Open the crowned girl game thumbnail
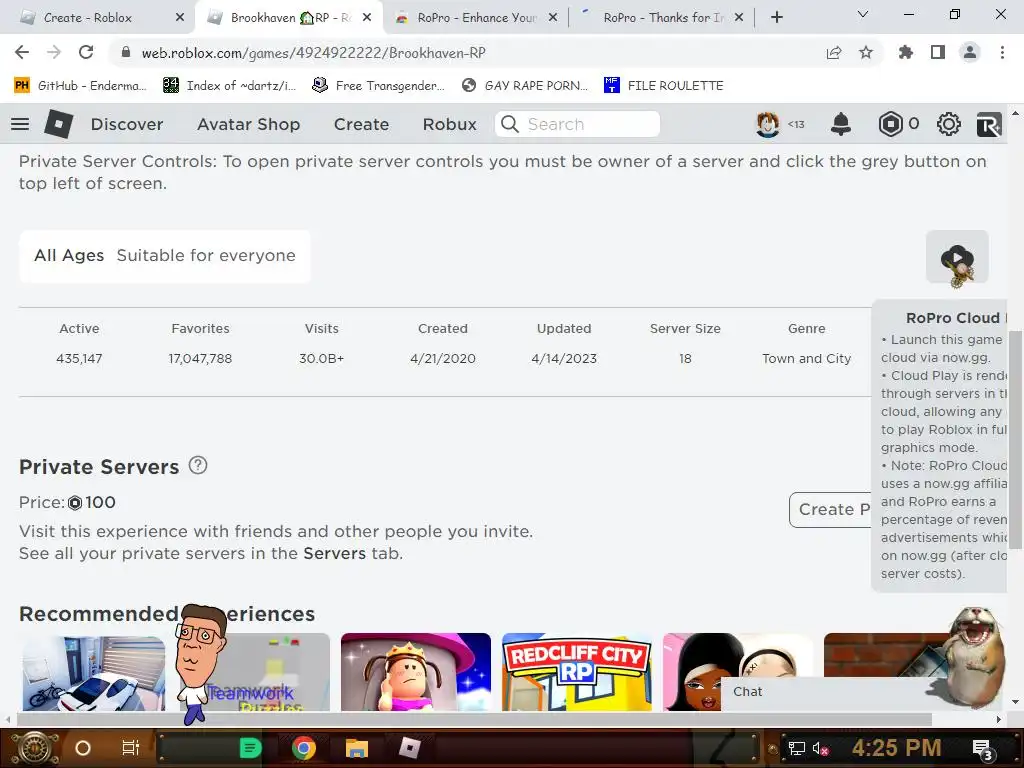This screenshot has height=768, width=1024. pyautogui.click(x=415, y=672)
